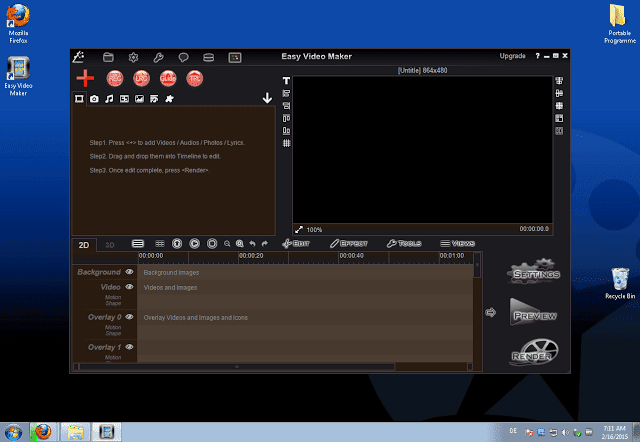
Task: Click the align-right icon left of preview
Action: click(x=287, y=106)
